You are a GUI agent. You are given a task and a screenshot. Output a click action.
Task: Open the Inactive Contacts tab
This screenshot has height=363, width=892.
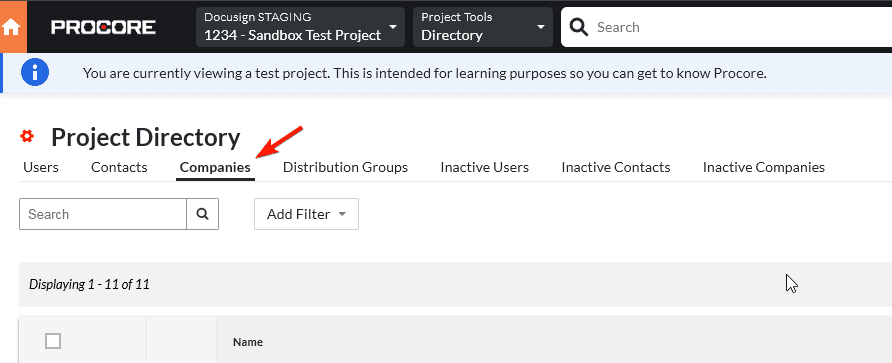click(616, 167)
